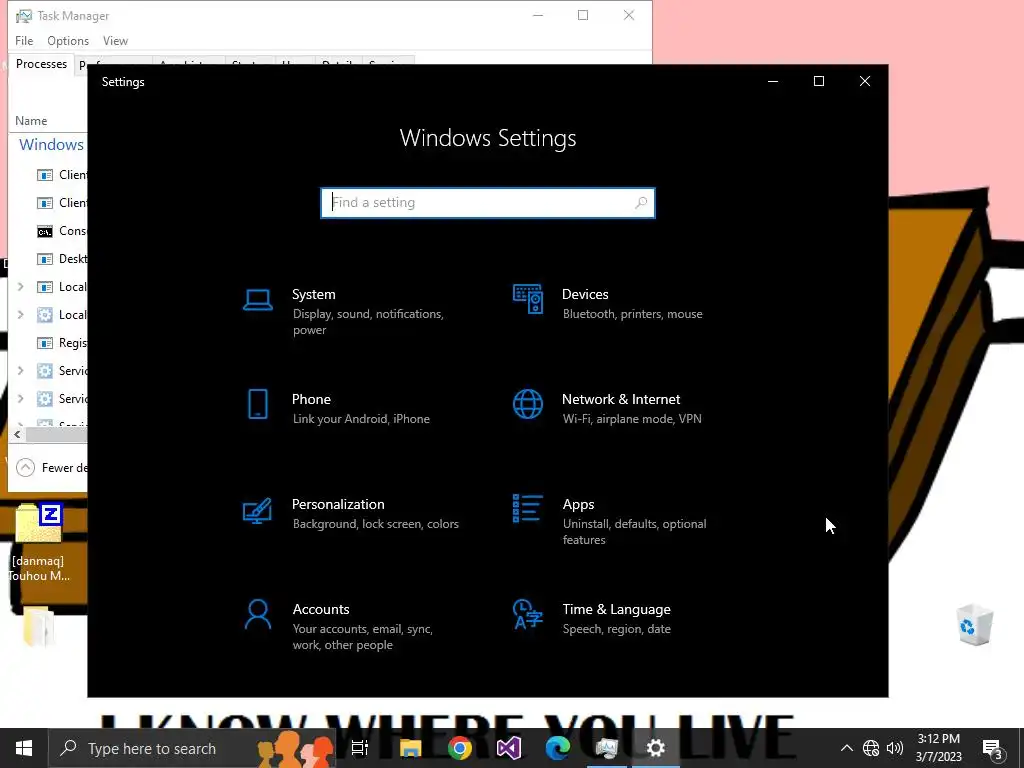
Task: Open the File menu in Task Manager
Action: pyautogui.click(x=24, y=40)
